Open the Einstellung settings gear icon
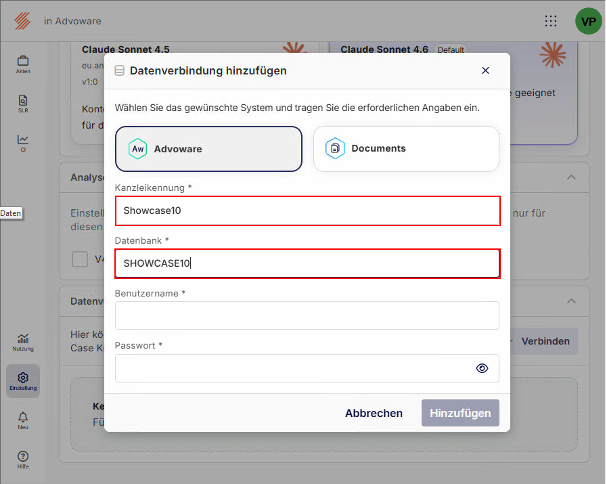606x484 pixels. [23, 381]
